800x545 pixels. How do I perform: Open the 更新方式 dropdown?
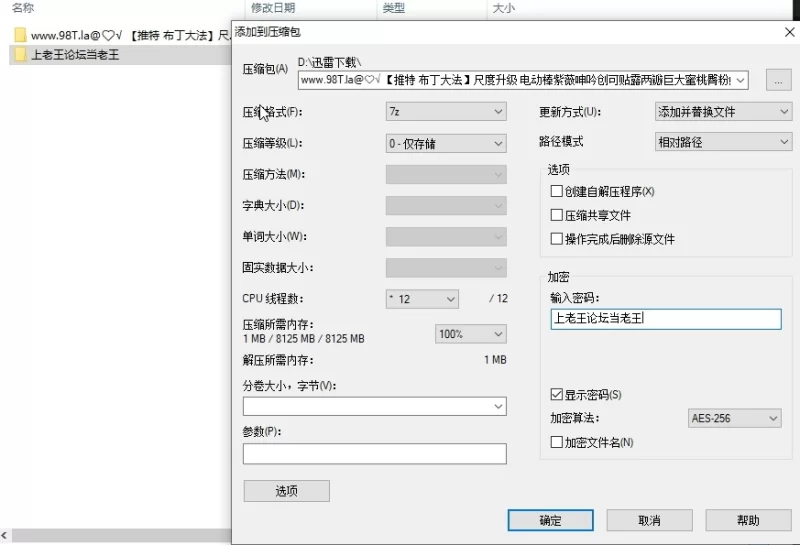tap(723, 112)
